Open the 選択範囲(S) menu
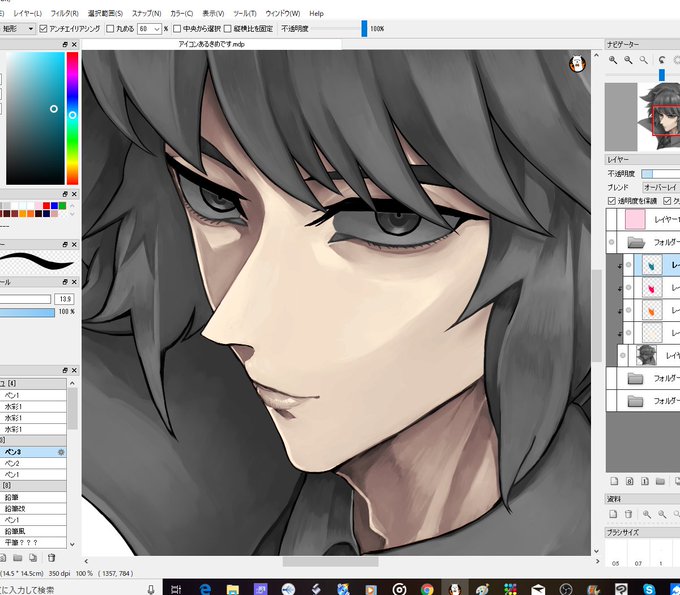 [x=105, y=13]
